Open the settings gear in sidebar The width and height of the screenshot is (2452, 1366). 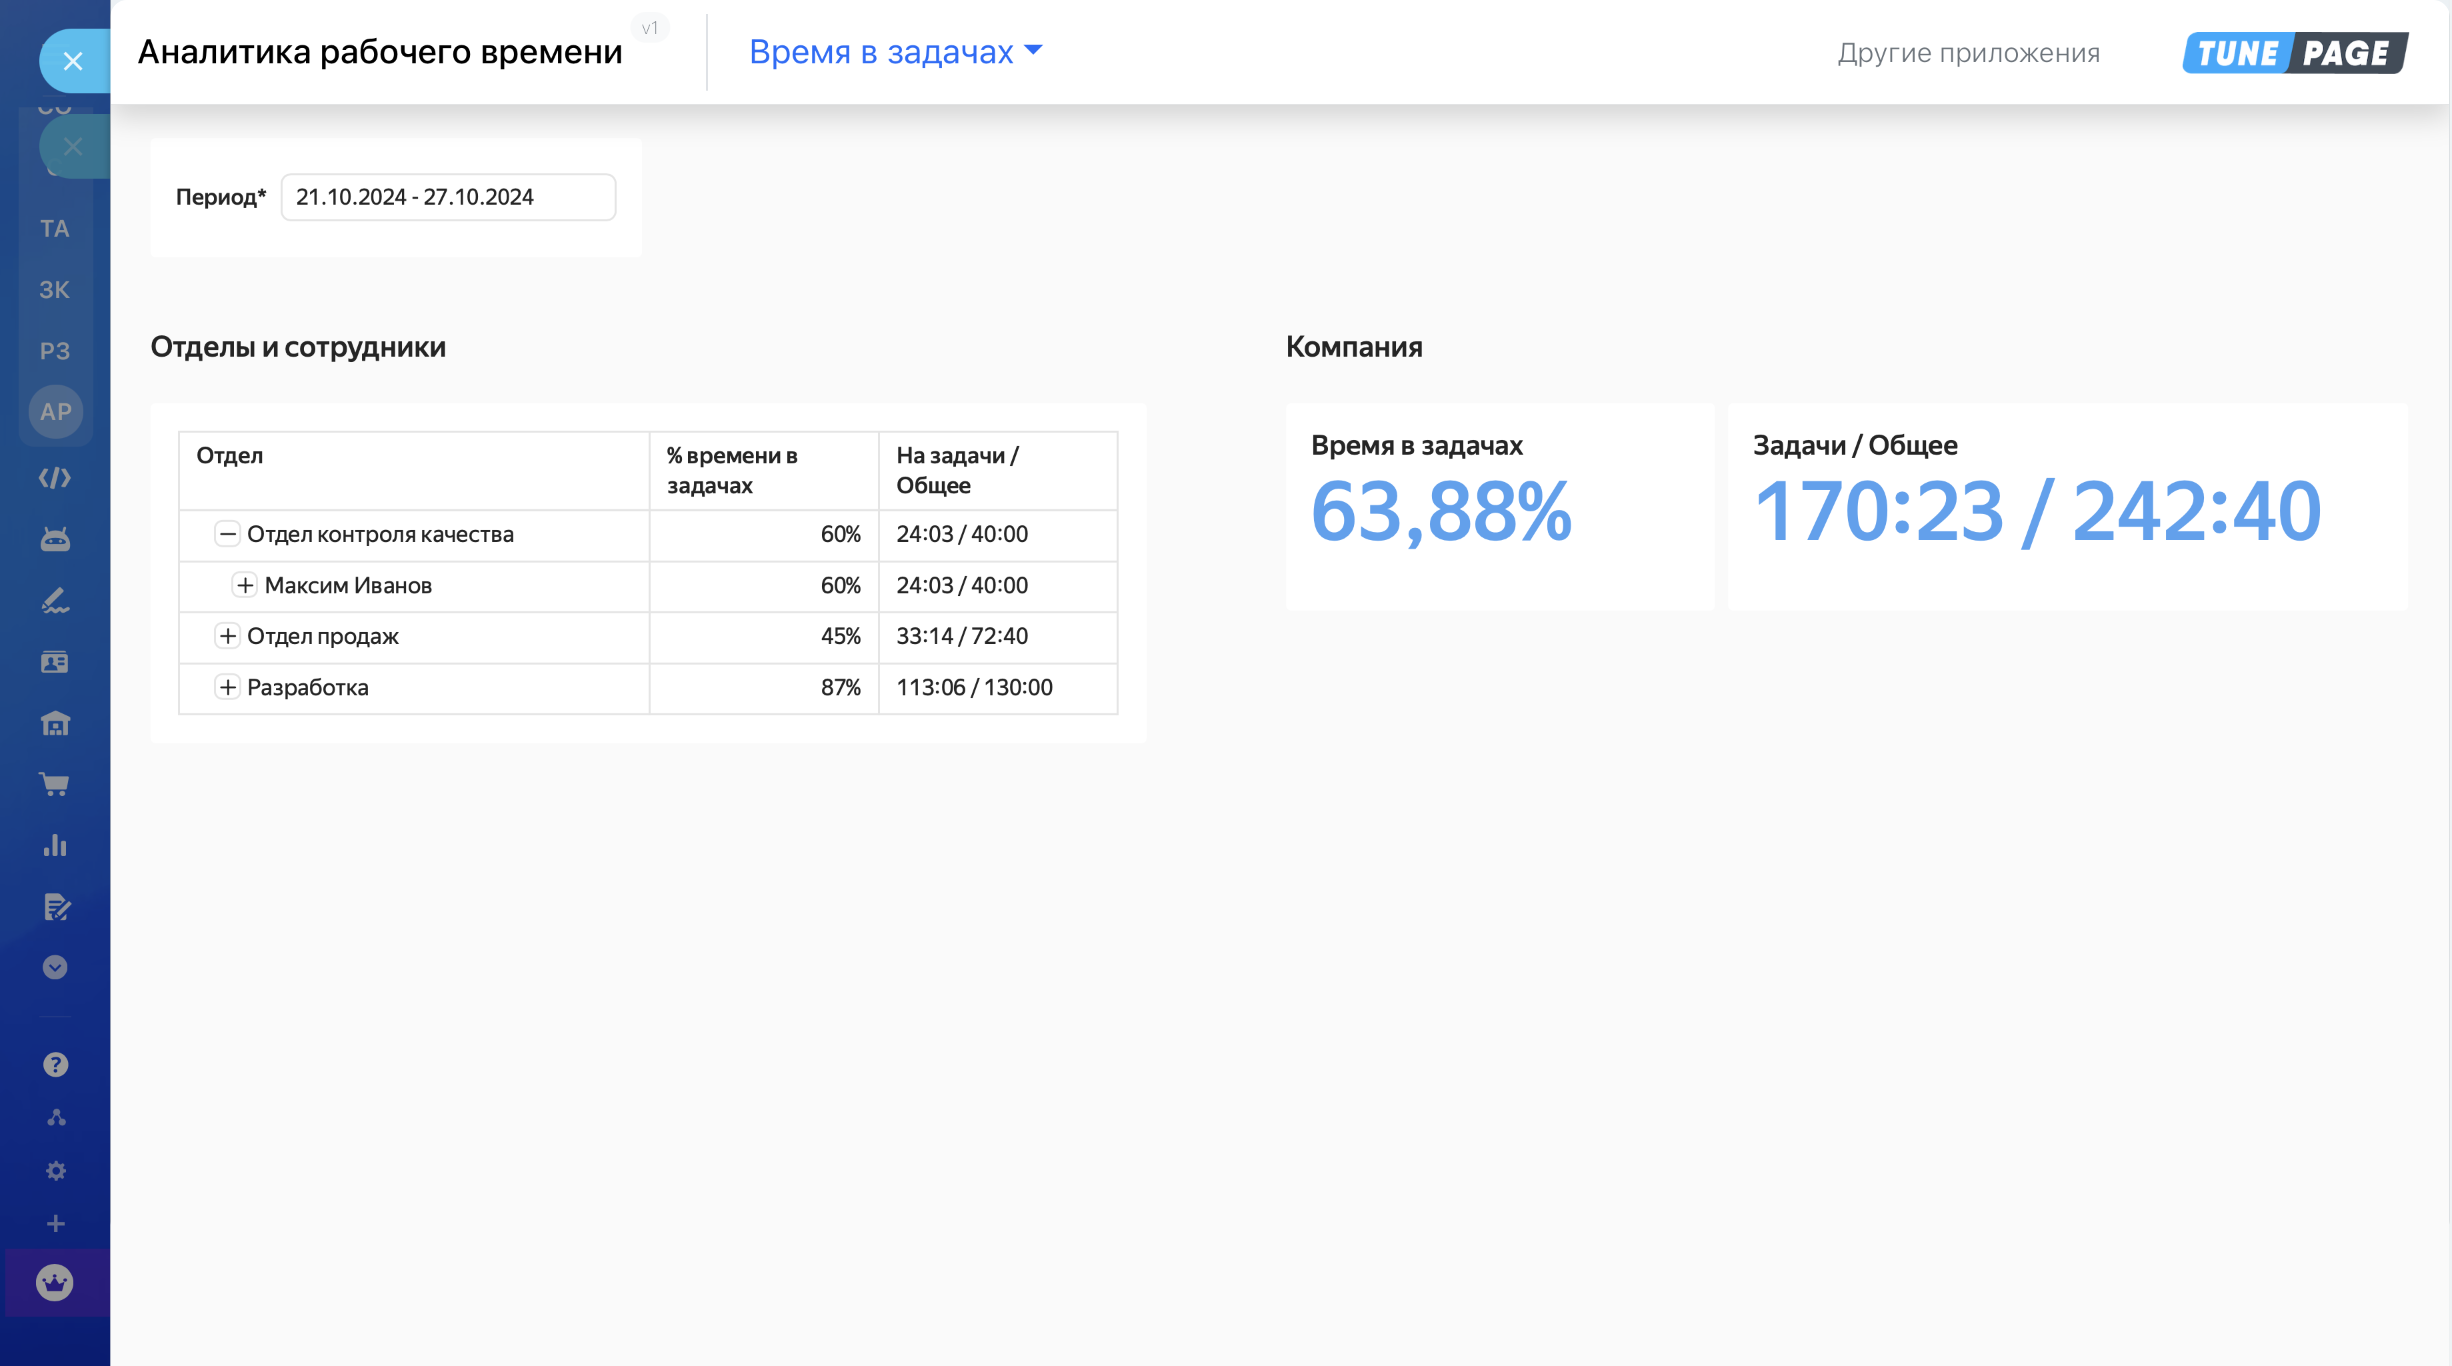[x=55, y=1171]
